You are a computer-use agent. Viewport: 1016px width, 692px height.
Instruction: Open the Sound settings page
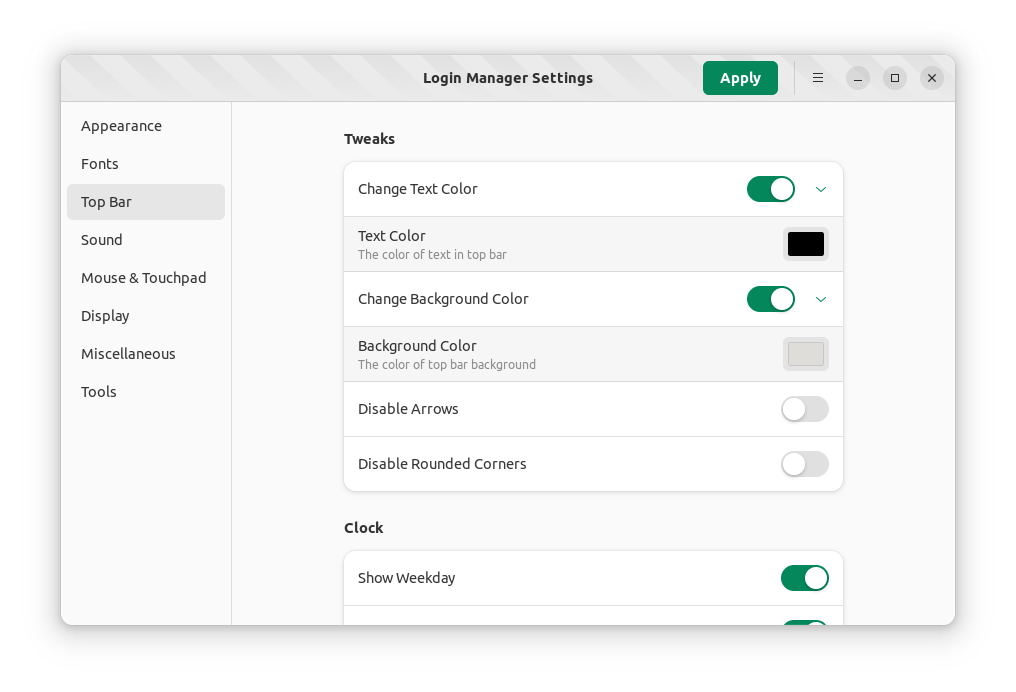(102, 240)
